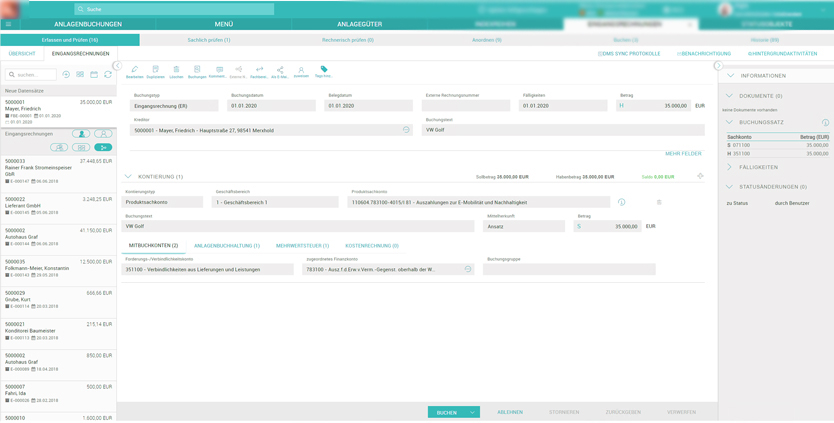Click the Tags tag icon
This screenshot has height=423, width=834.
coord(324,71)
